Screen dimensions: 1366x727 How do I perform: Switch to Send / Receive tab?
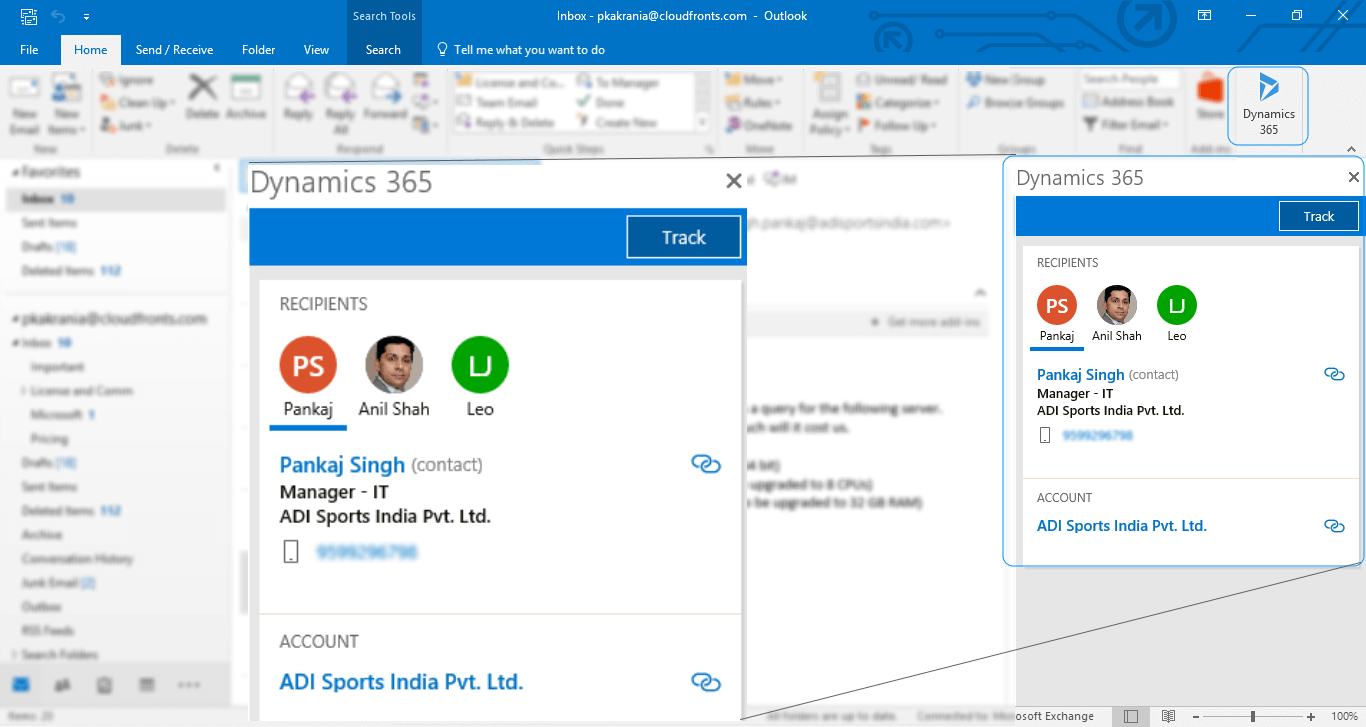point(174,50)
